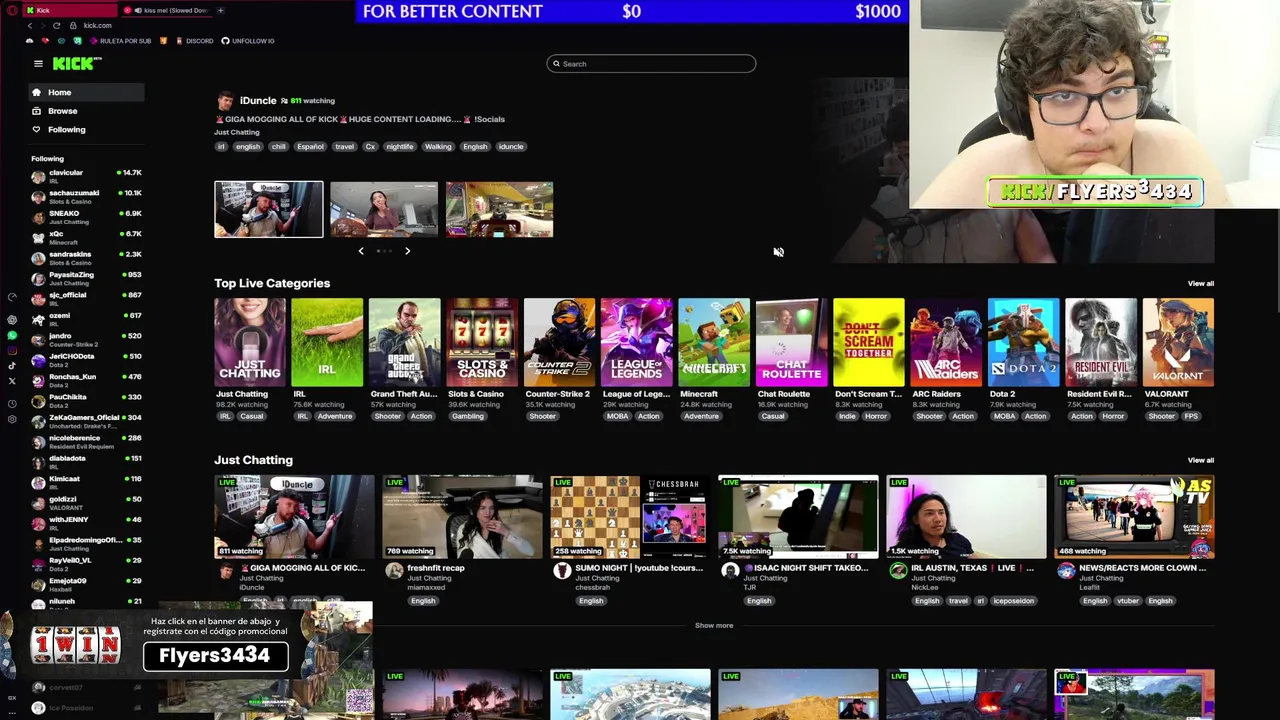Open the VALORANT category card

[1178, 342]
